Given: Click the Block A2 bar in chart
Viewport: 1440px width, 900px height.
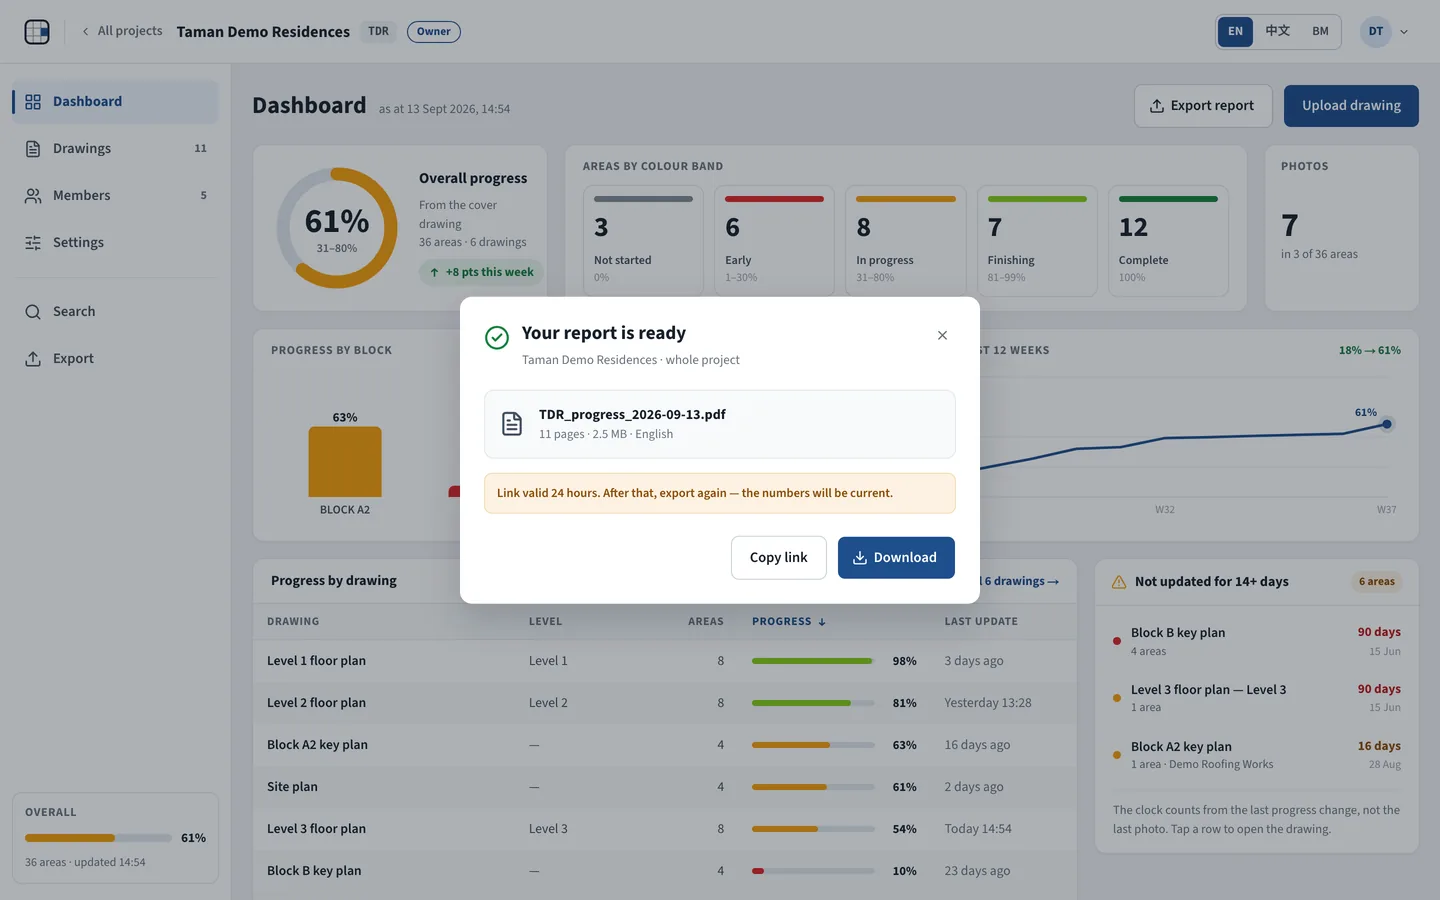Looking at the screenshot, I should point(345,462).
